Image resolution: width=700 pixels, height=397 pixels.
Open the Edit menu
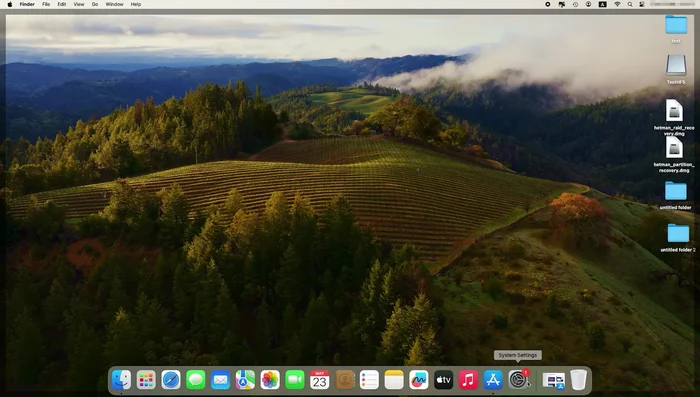point(62,4)
